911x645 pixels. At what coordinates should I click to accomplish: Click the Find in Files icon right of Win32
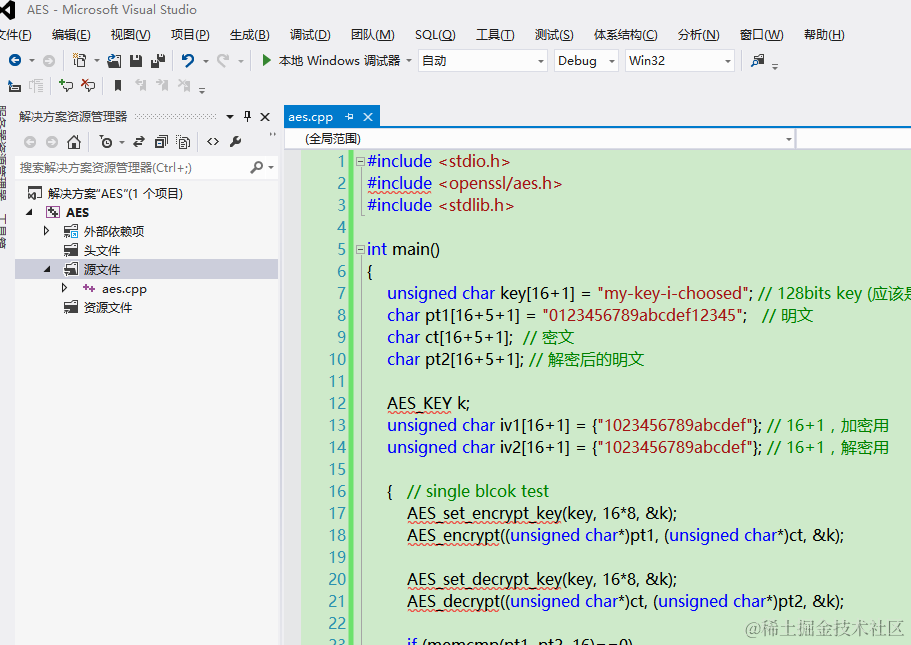point(758,60)
